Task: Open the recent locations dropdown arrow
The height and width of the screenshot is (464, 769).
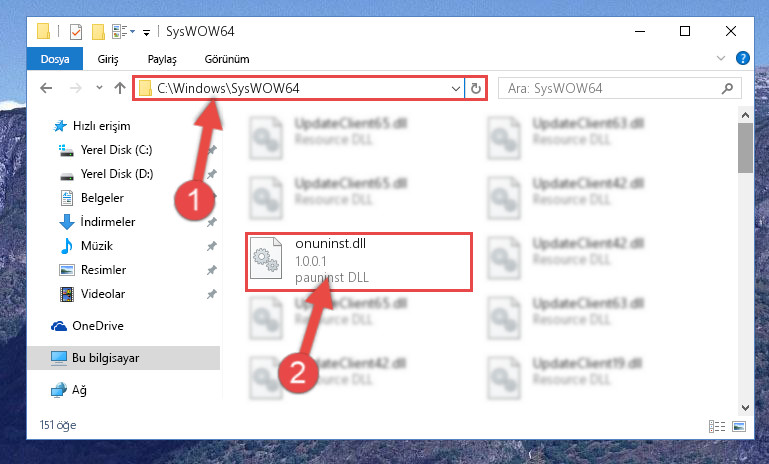Action: coord(99,88)
